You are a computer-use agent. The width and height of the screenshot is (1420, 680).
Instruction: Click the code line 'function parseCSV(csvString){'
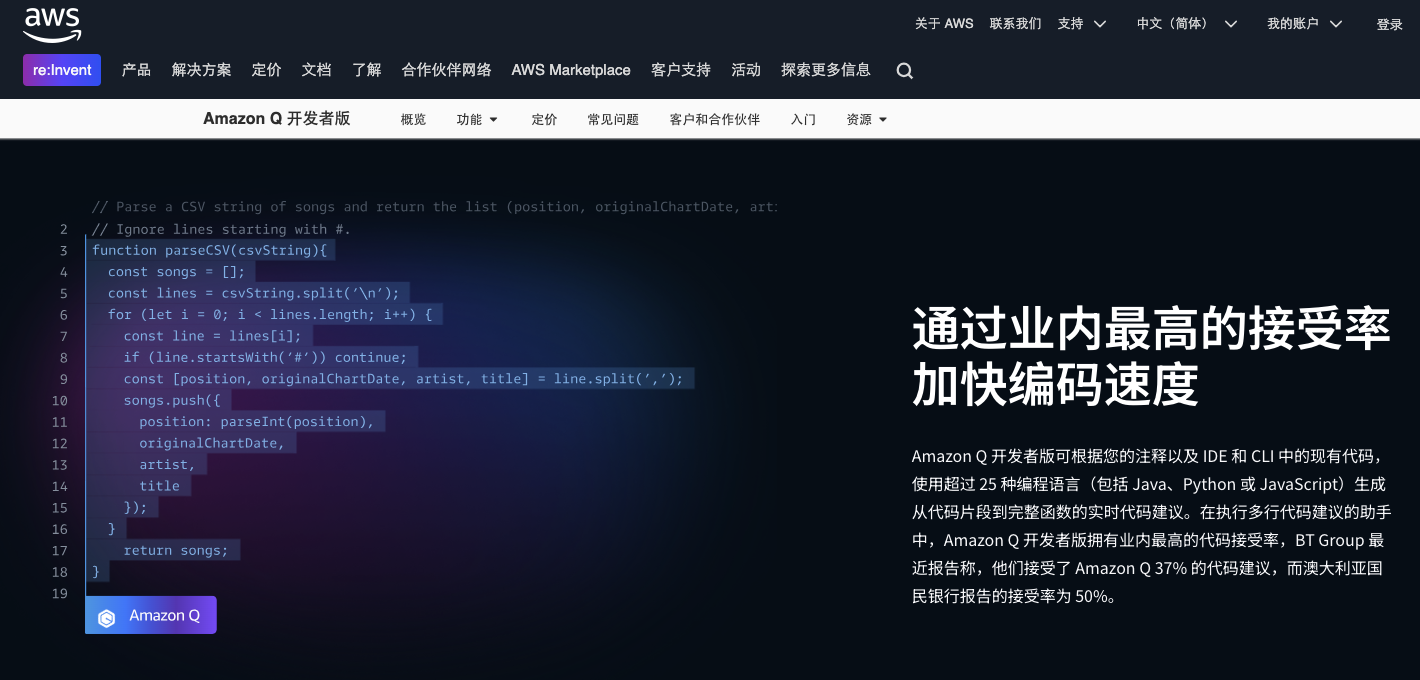tap(209, 251)
